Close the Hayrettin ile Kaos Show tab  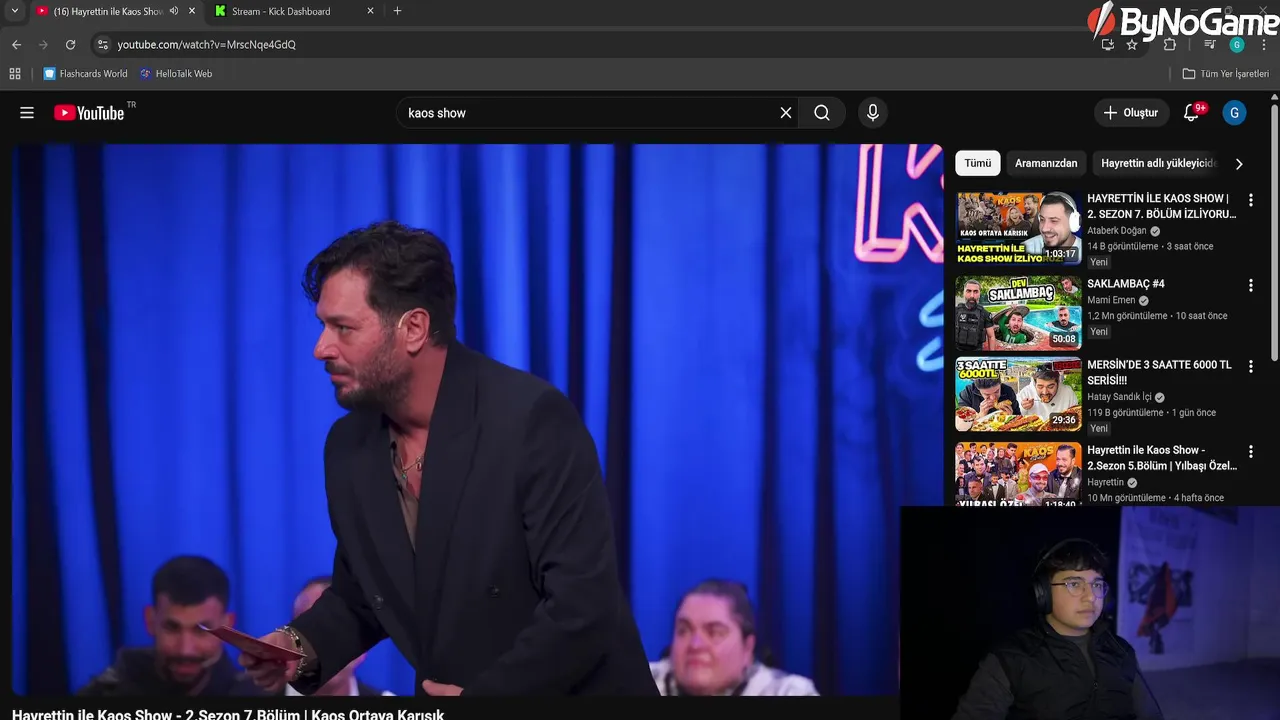pos(192,11)
